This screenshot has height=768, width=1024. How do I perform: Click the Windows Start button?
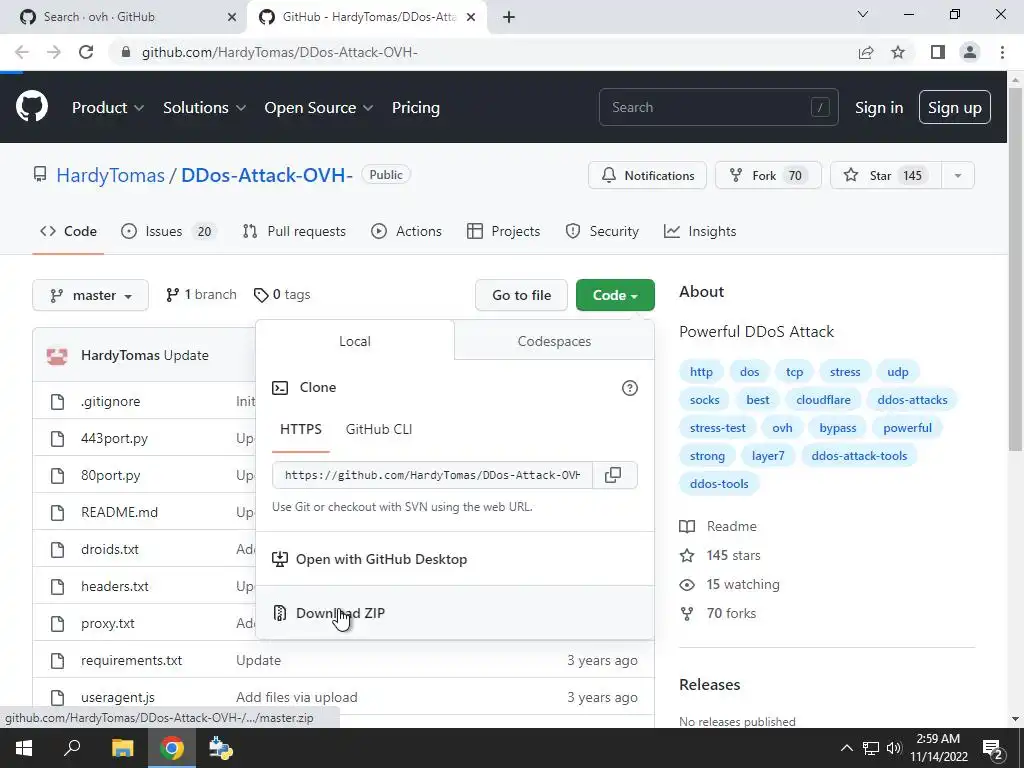(24, 748)
